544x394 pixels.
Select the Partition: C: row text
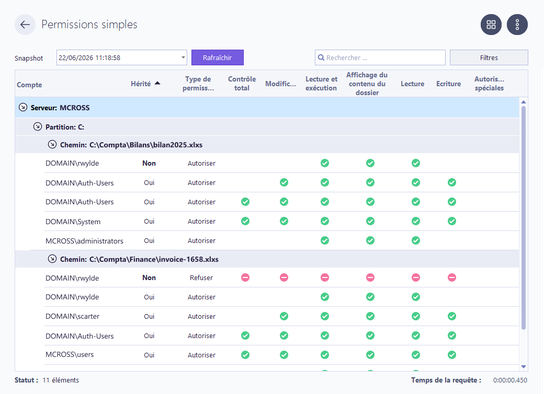click(x=65, y=127)
